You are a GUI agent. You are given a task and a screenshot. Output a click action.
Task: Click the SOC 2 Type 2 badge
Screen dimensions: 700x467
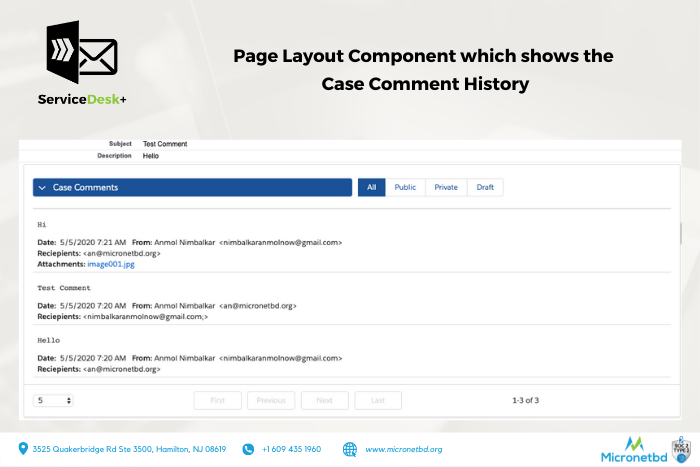point(682,448)
